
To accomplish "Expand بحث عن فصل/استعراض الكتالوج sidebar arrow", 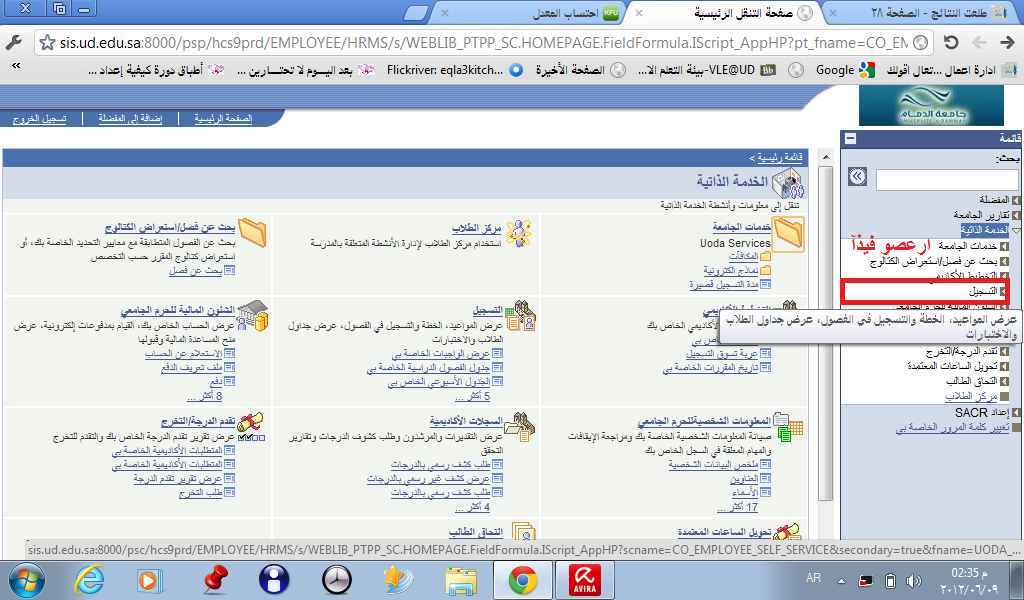I will pyautogui.click(x=1004, y=261).
